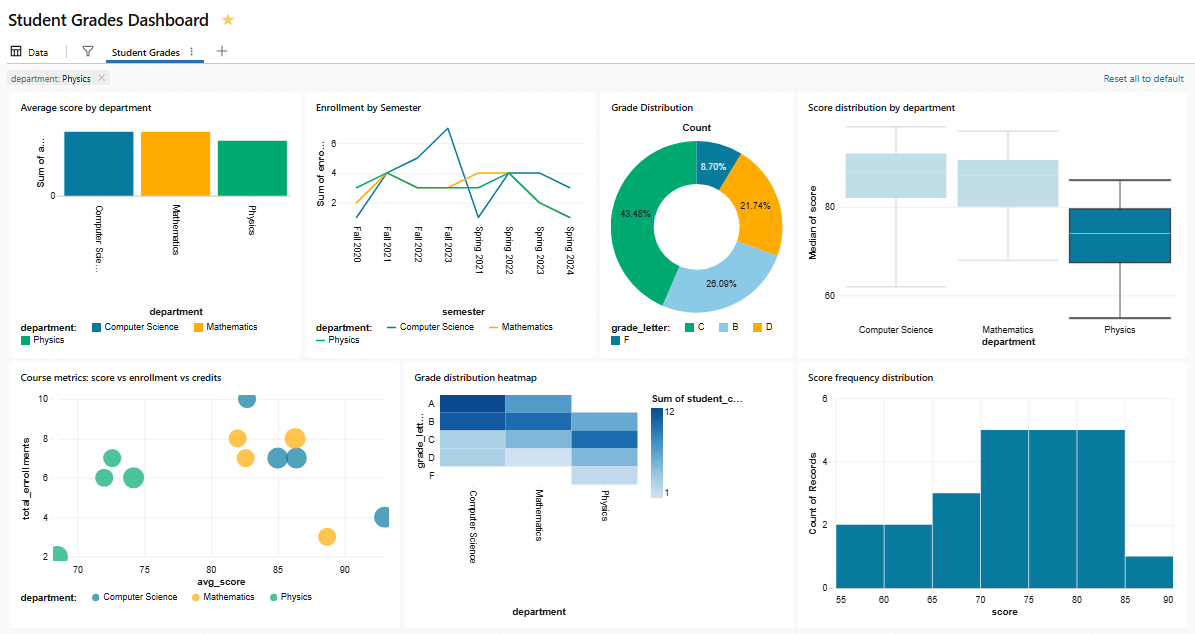Select Computer Science legend swatch in Average score chart
This screenshot has width=1195, height=634.
pos(97,327)
